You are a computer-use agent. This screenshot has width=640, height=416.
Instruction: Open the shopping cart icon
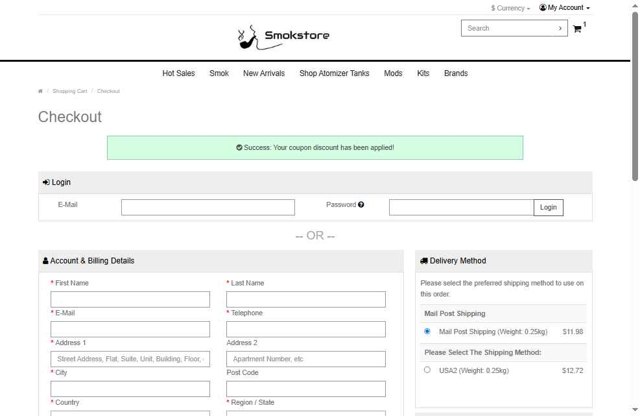click(x=577, y=29)
